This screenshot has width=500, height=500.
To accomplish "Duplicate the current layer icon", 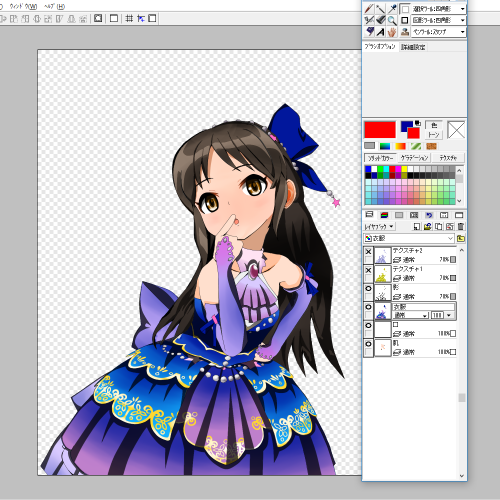I will (x=439, y=227).
